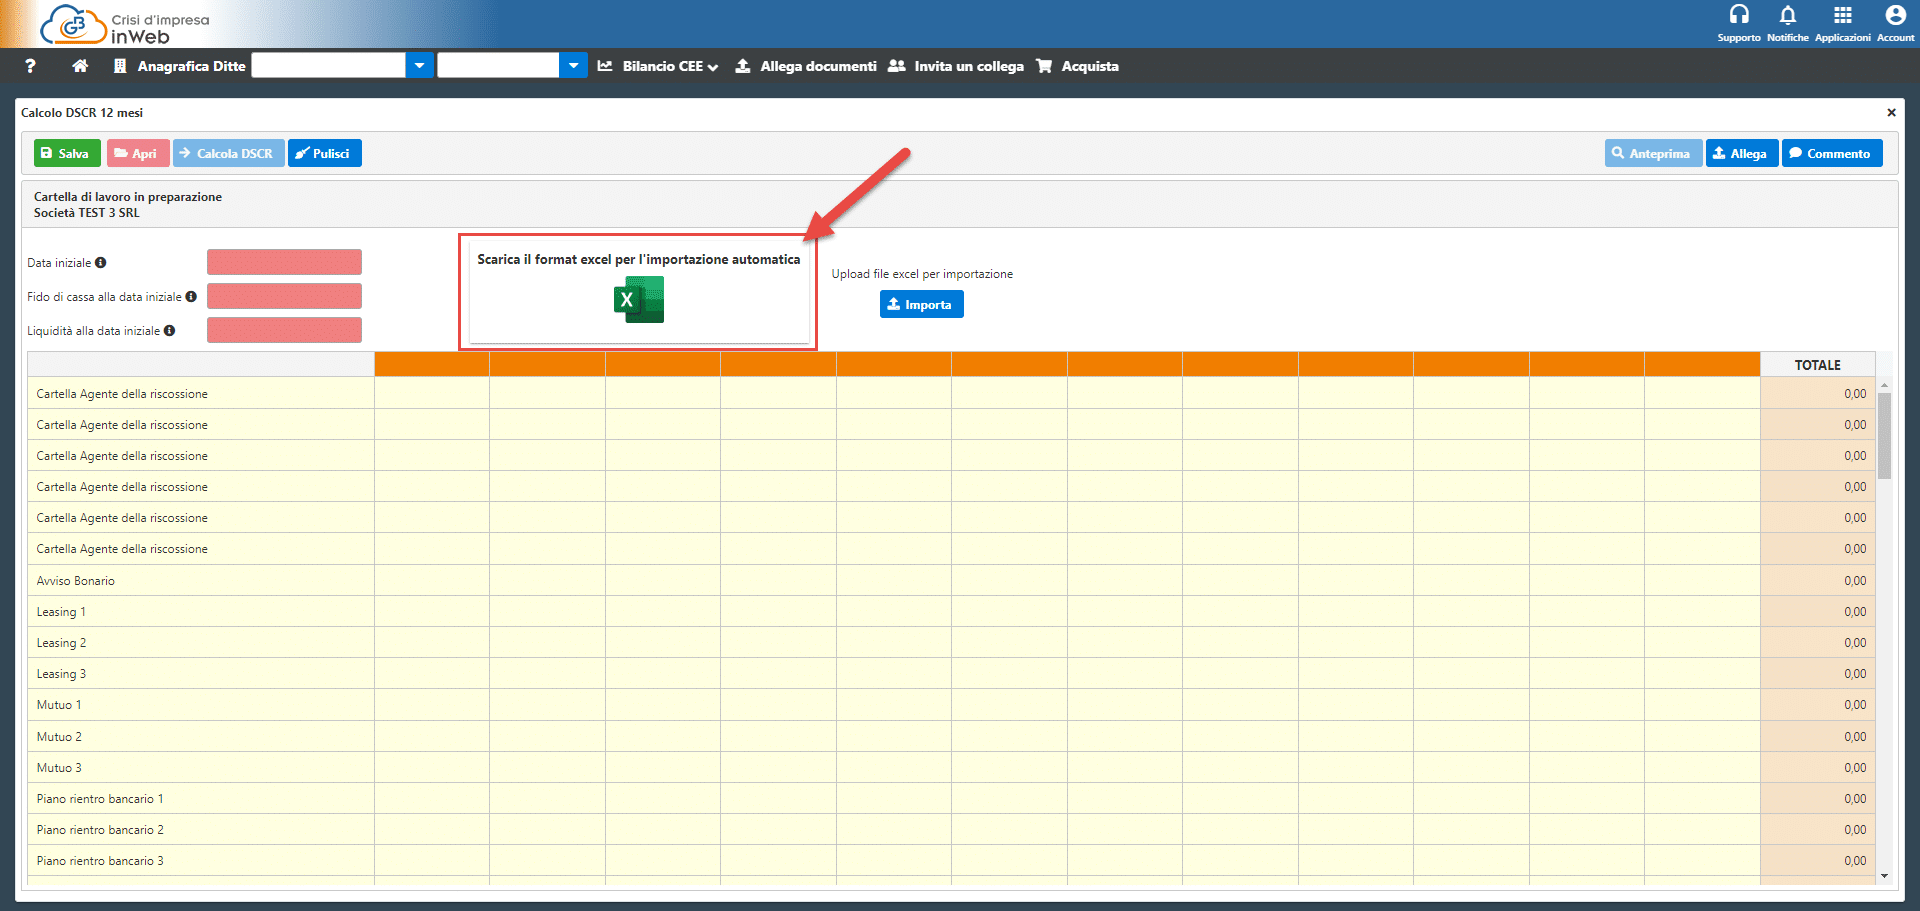1920x911 pixels.
Task: Open the Acquista shop
Action: point(1078,66)
